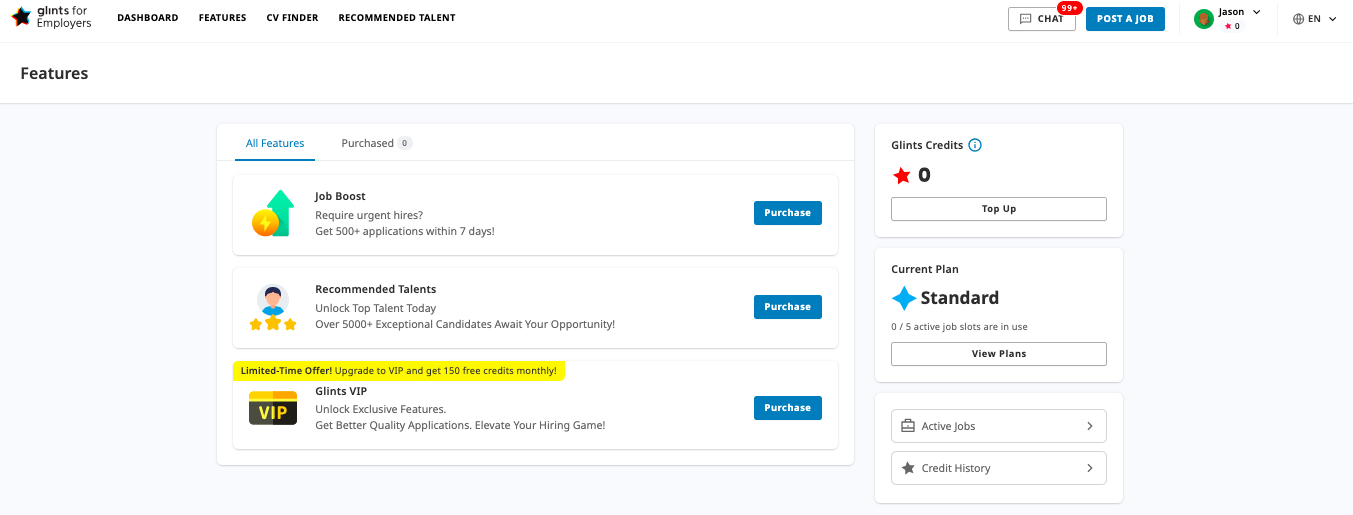
Task: Click the Recommended Talents avatar icon
Action: (273, 307)
